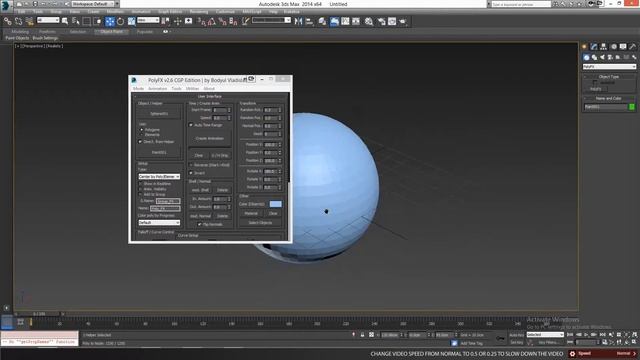Click the green object color swatch
Viewport: 640px width, 360px height.
[x=632, y=107]
